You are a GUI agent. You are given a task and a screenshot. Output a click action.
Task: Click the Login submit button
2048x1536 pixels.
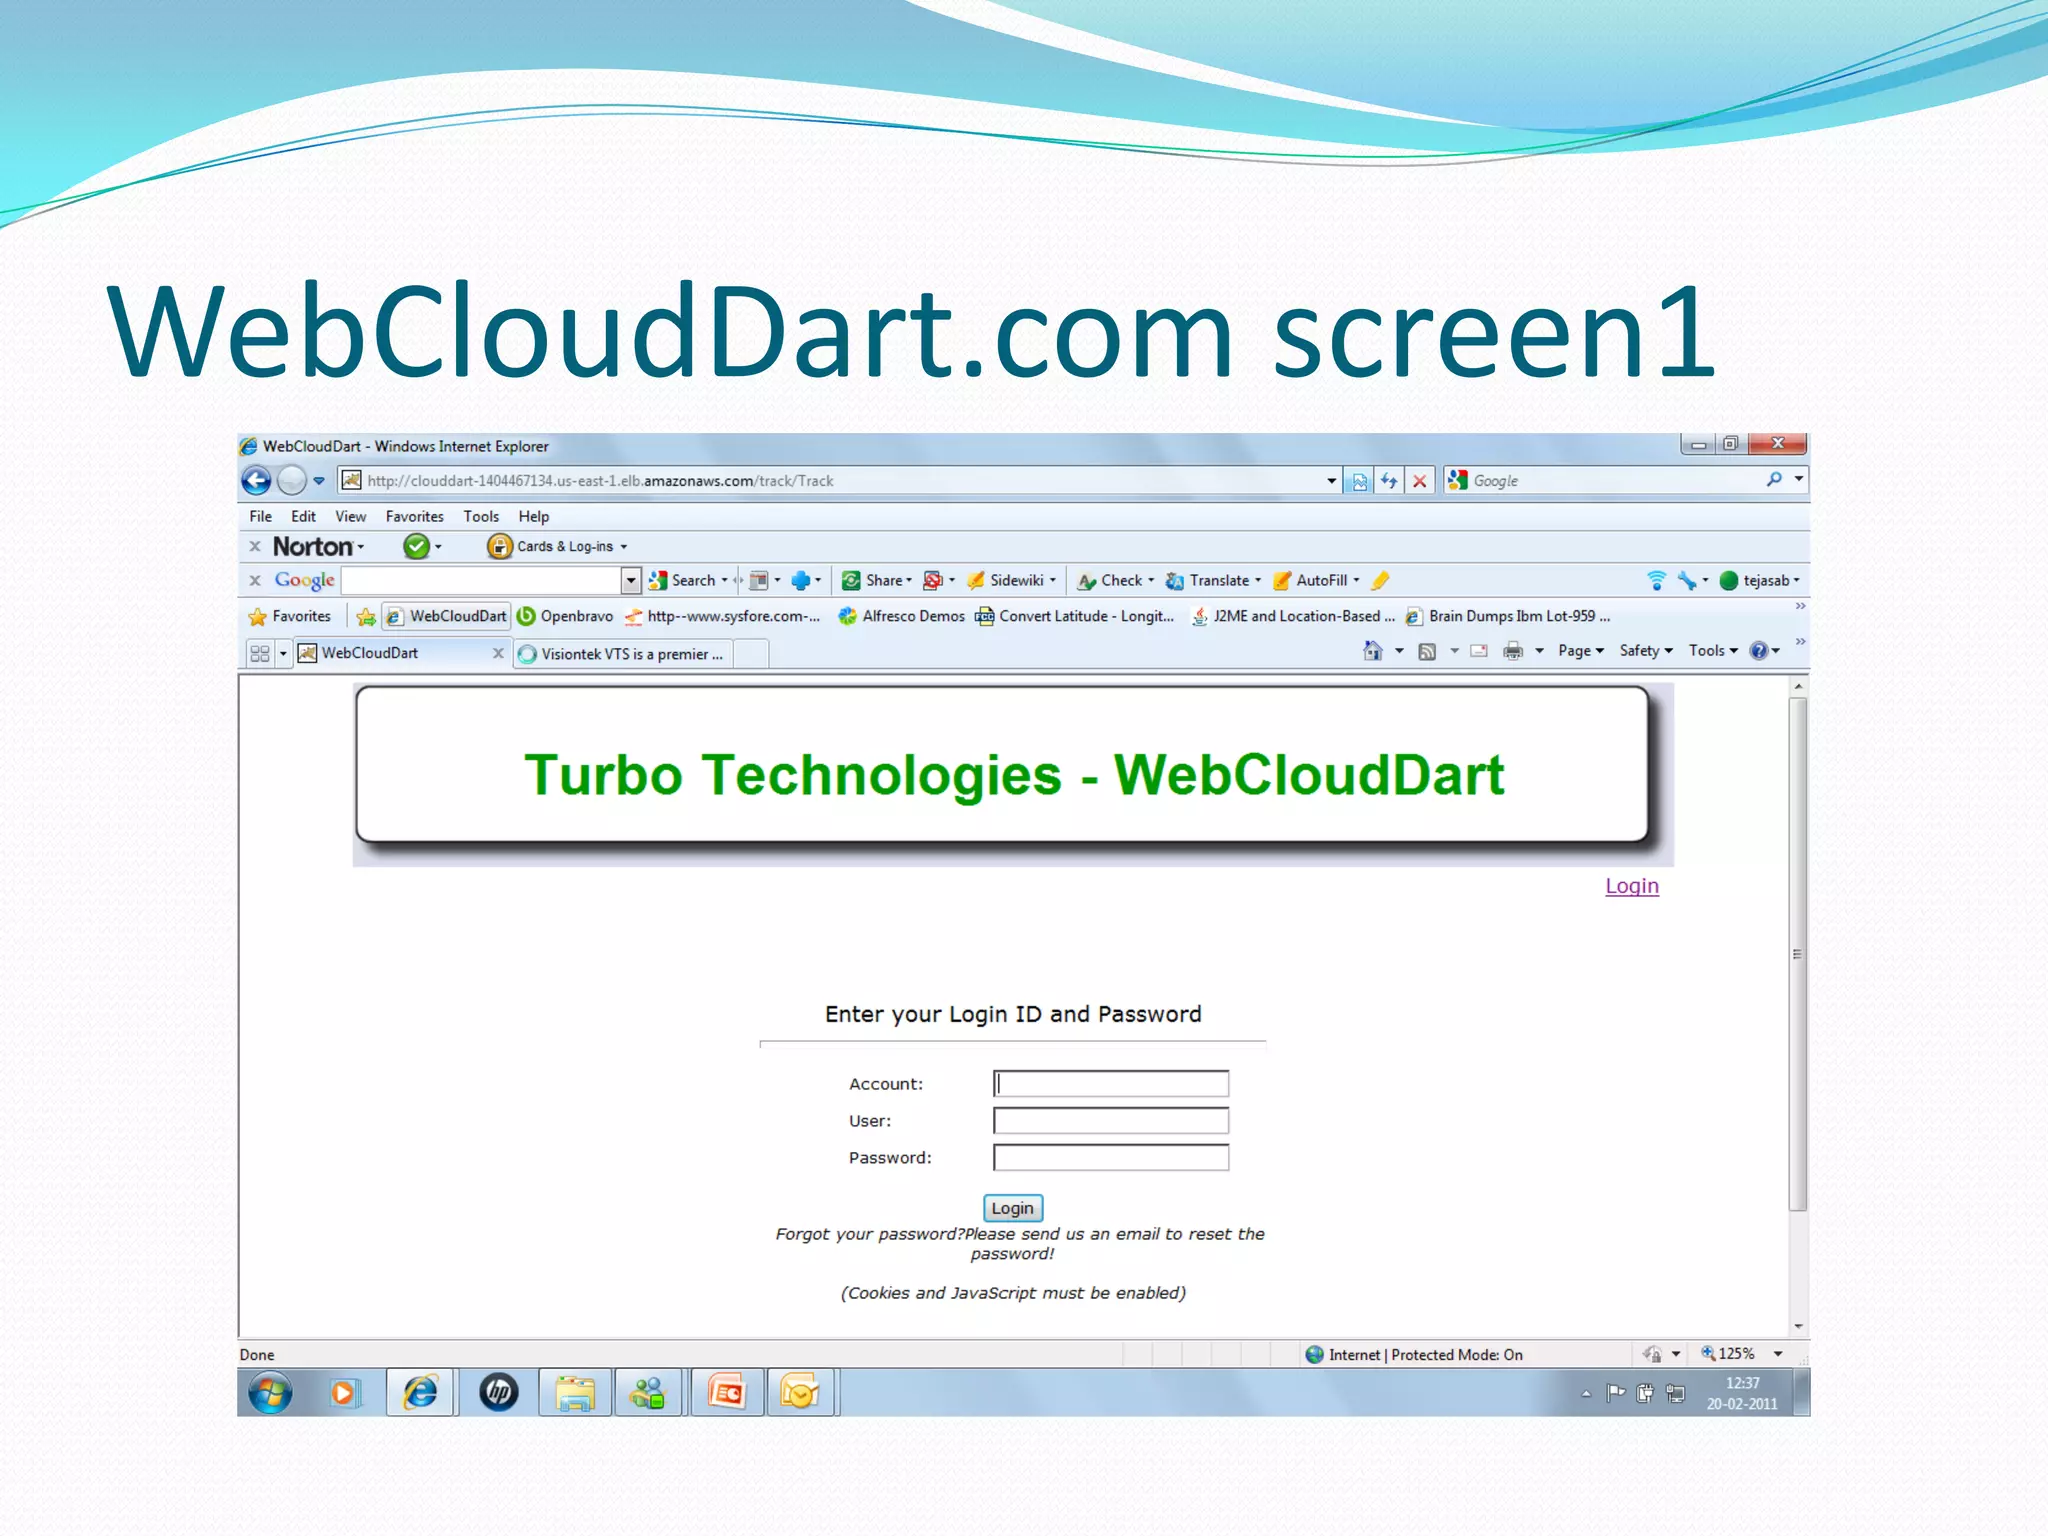[1013, 1208]
